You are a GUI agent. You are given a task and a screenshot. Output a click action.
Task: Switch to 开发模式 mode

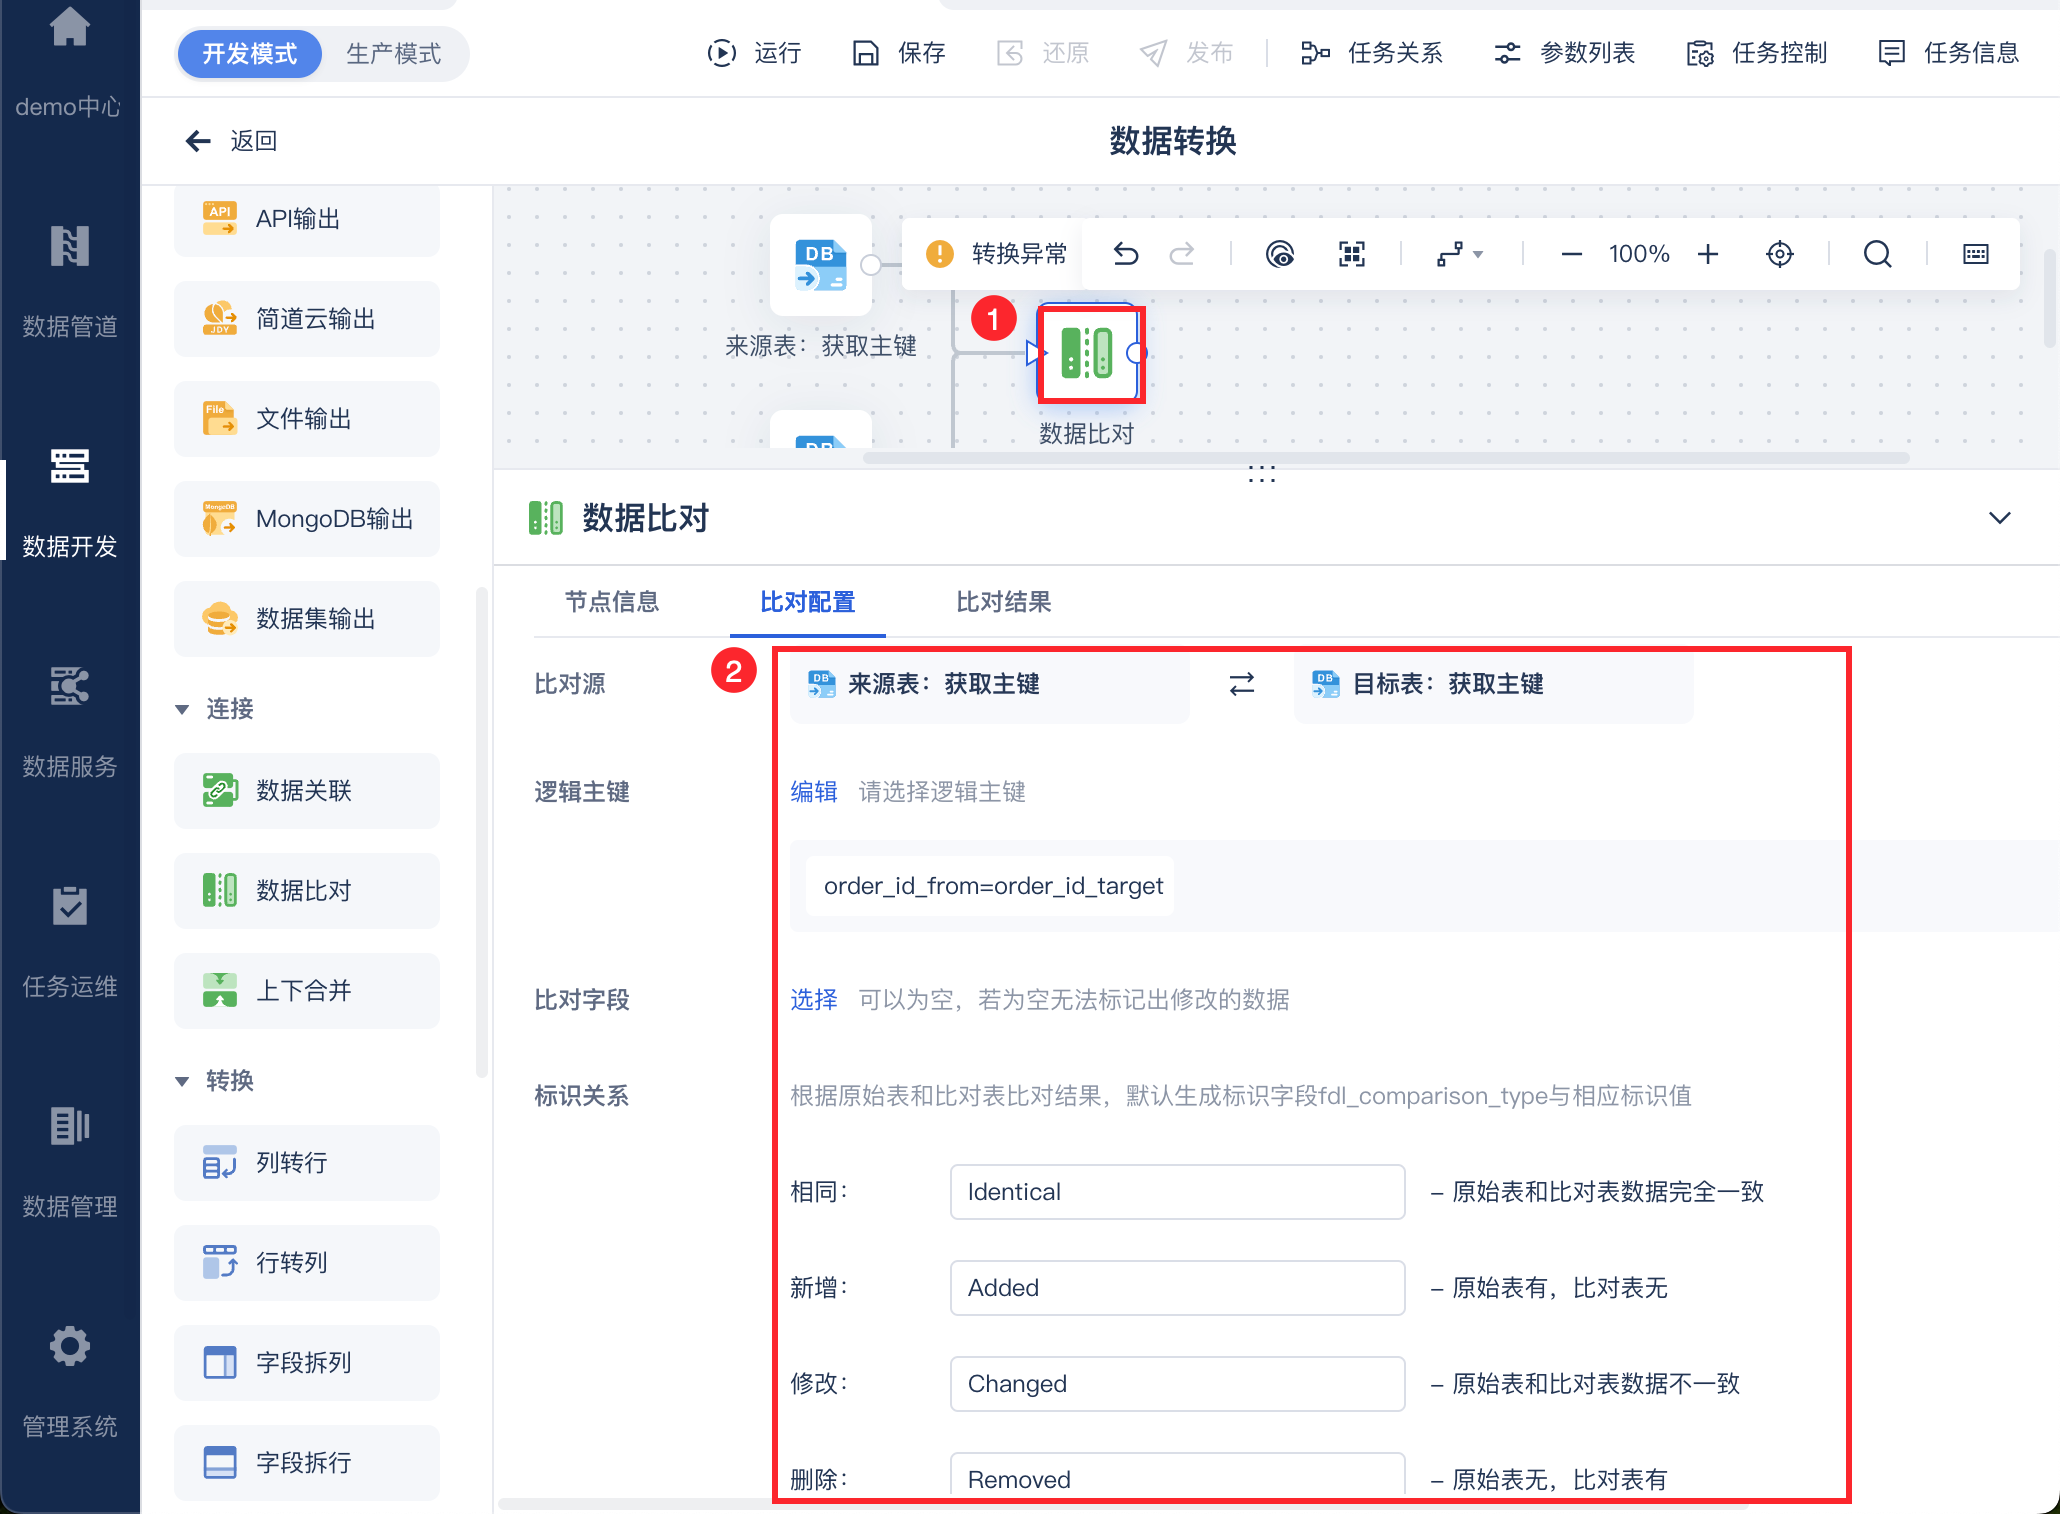[x=250, y=53]
